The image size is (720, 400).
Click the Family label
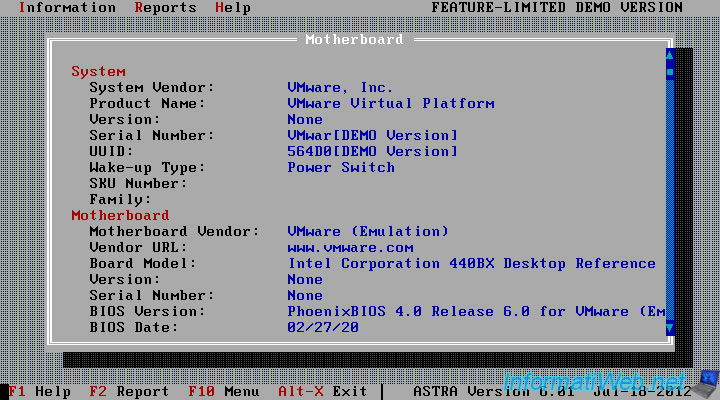(120, 200)
